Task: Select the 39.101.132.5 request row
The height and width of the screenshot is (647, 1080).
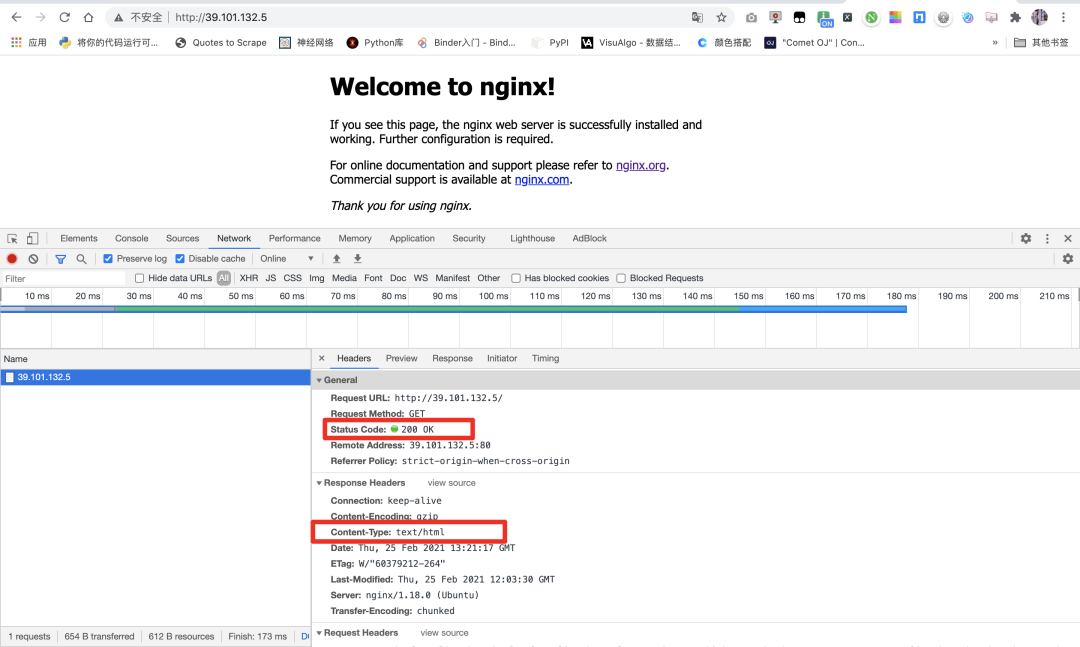Action: coord(156,378)
